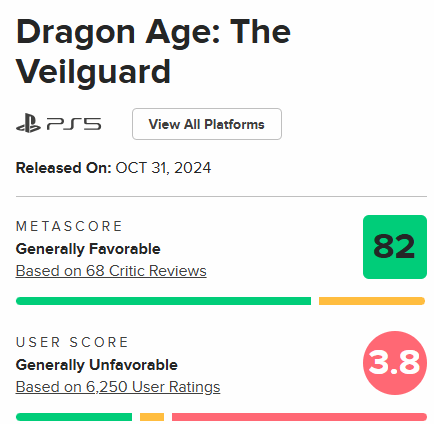Open Based on 68 Critic Reviews link

[x=111, y=271]
